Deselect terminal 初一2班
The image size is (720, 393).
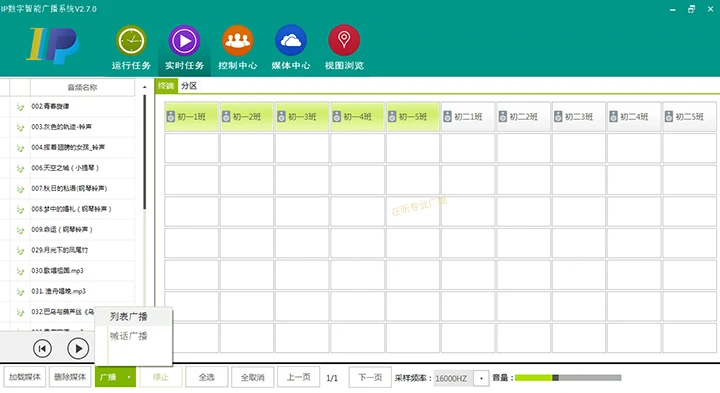[247, 117]
